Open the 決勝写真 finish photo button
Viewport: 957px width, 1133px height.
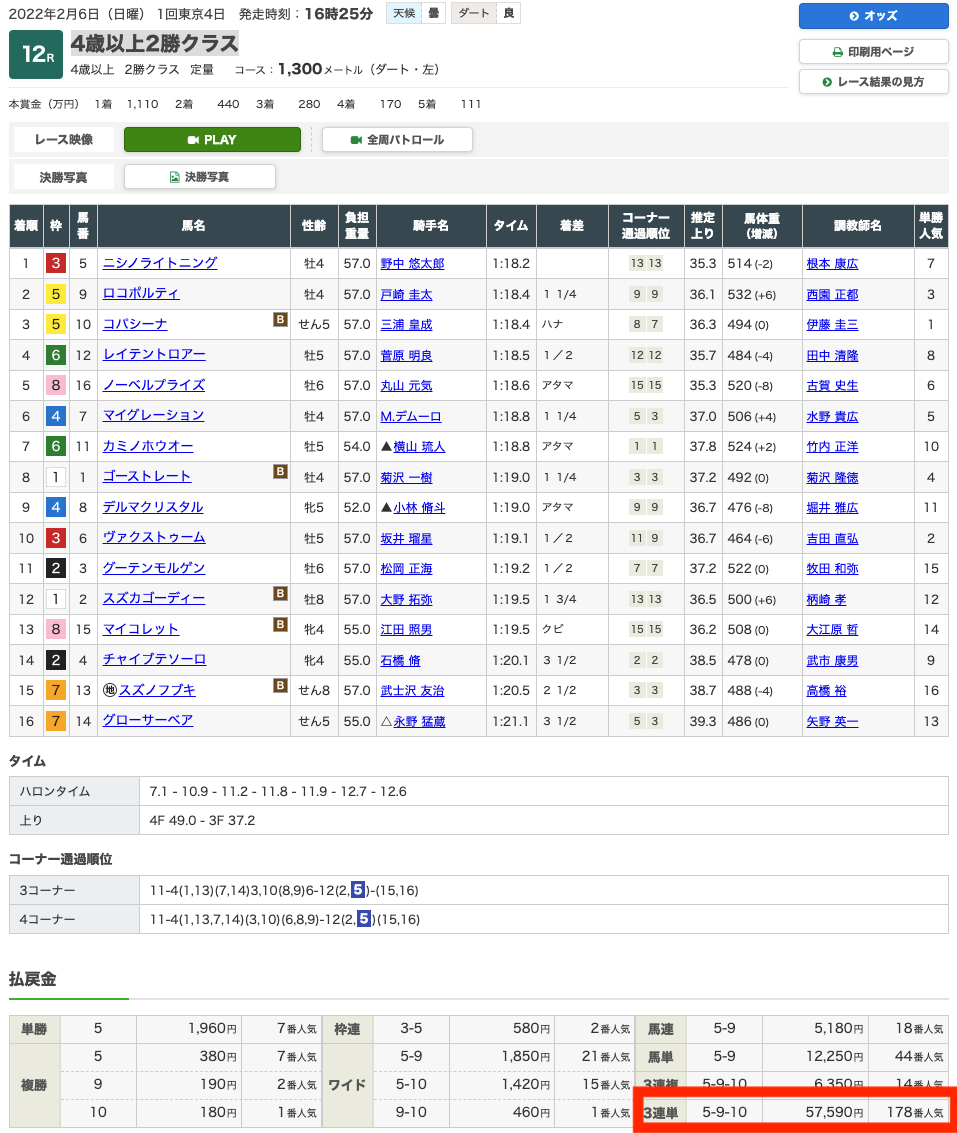click(199, 177)
